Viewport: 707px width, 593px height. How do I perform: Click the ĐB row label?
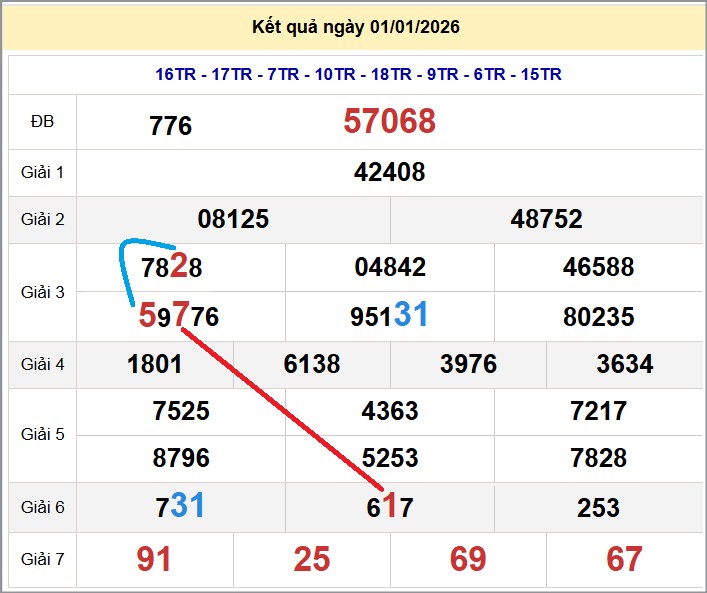[42, 122]
